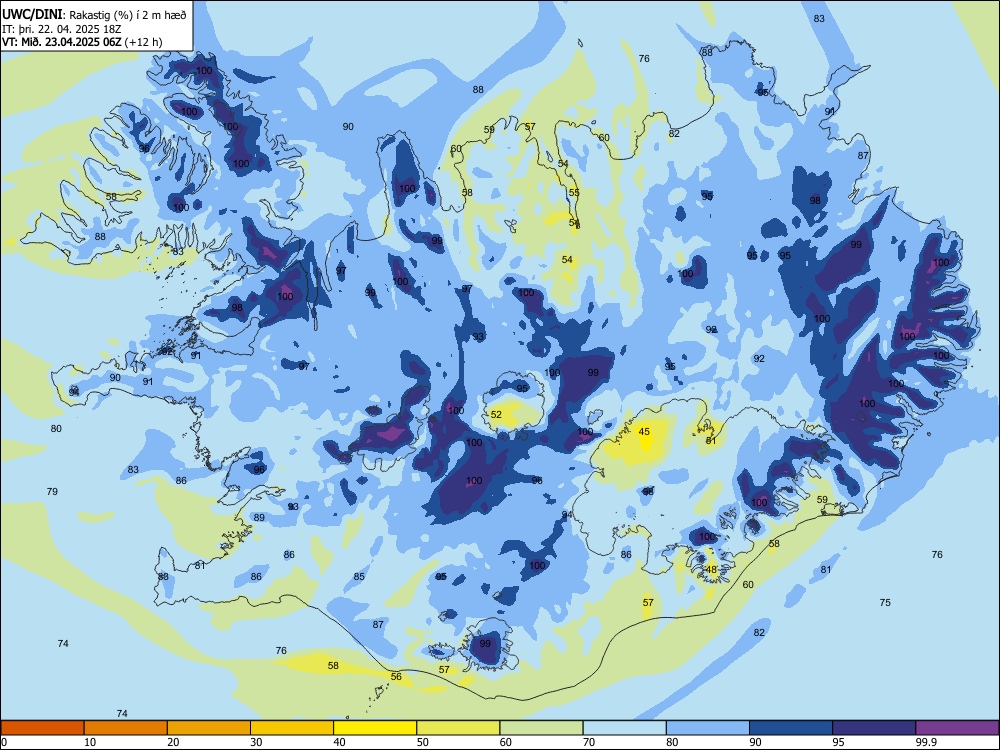Click the dark orange 0–10 legend swatch
Screen dimensions: 1000x750
(42, 728)
